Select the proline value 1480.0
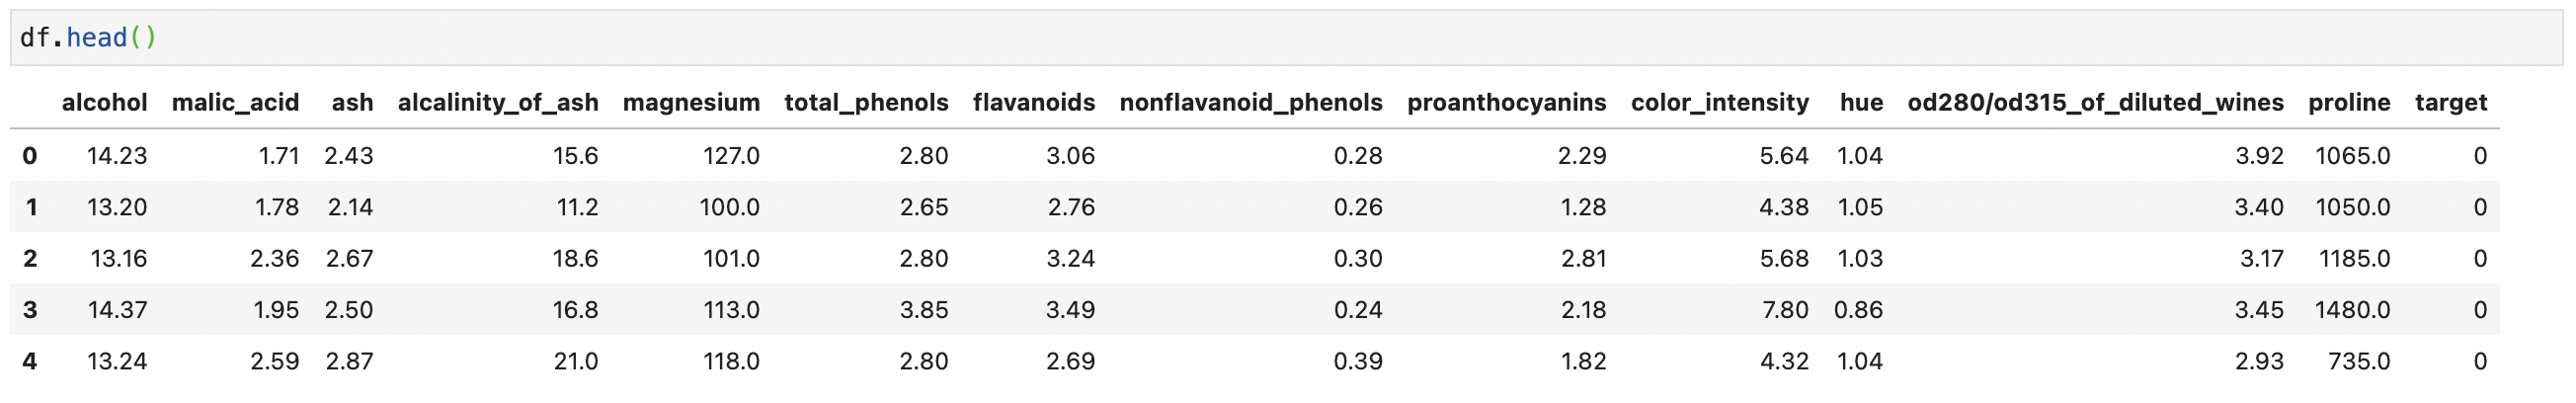This screenshot has height=403, width=2576. (x=2352, y=310)
